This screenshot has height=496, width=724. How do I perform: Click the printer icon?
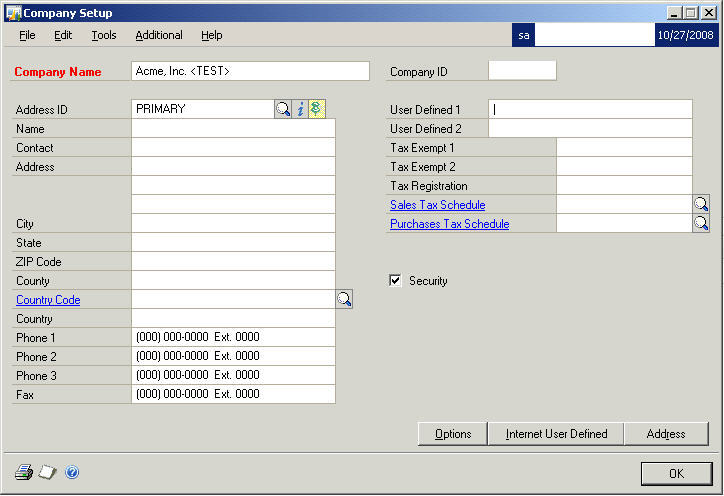tap(24, 472)
